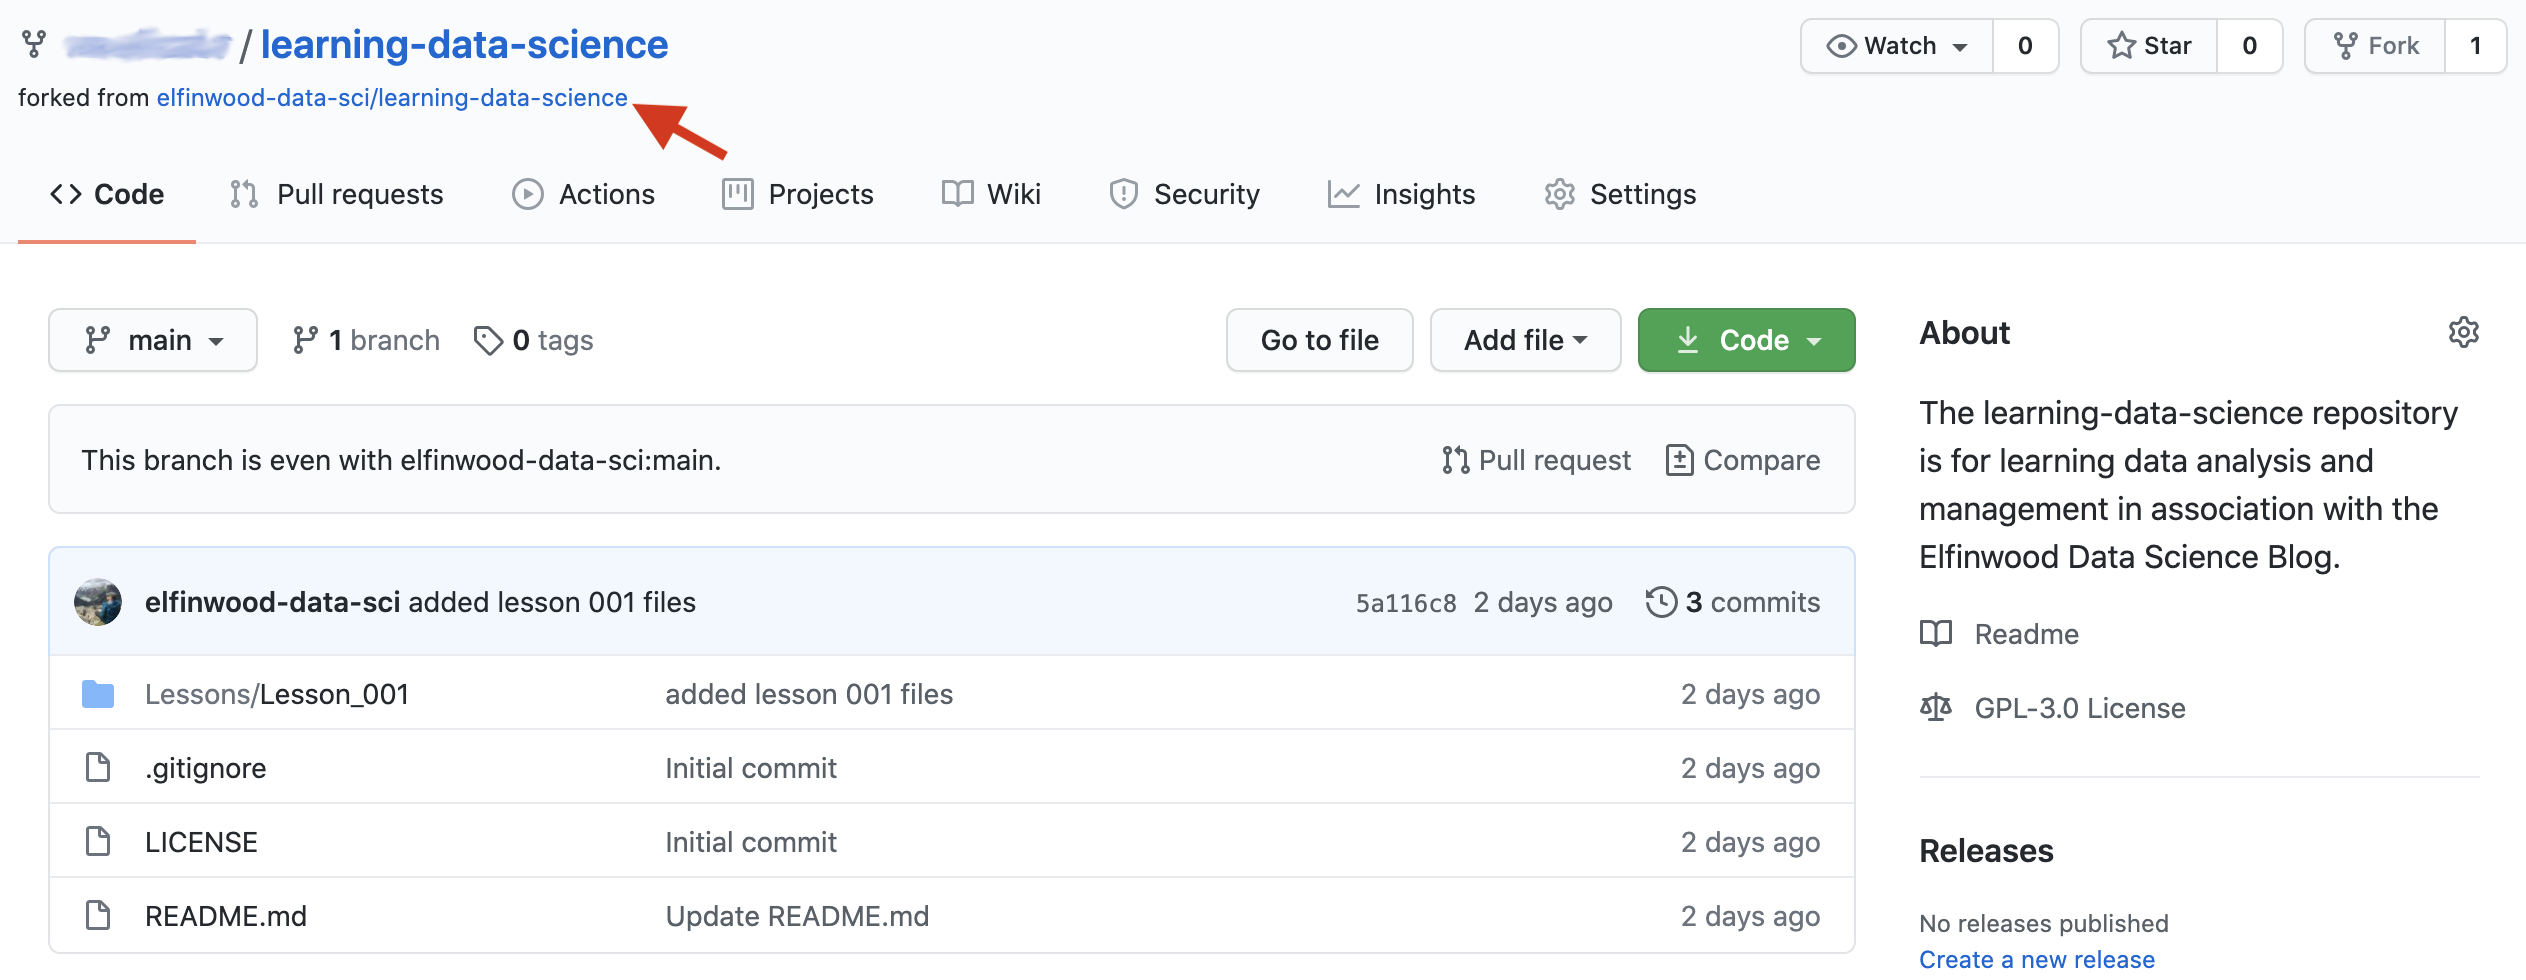Expand the main branch selector
Viewport: 2526px width, 980px height.
point(153,341)
